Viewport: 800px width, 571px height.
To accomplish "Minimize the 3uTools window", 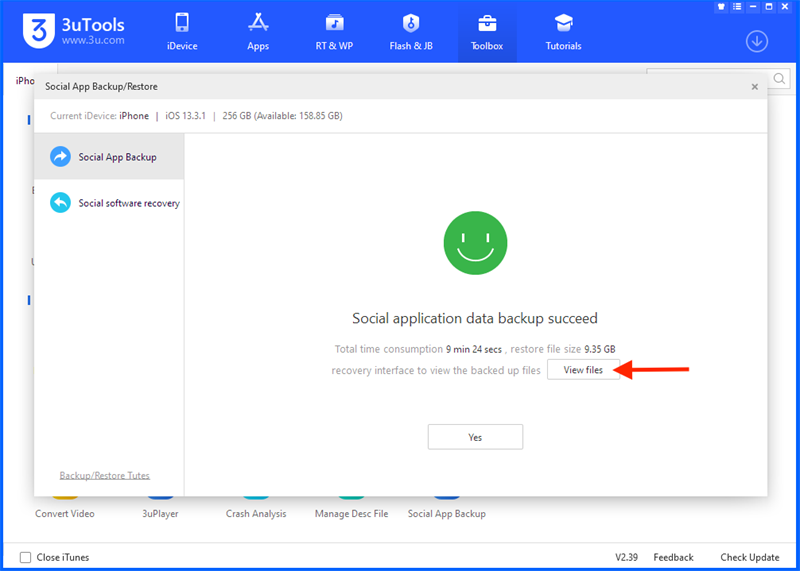I will point(754,7).
